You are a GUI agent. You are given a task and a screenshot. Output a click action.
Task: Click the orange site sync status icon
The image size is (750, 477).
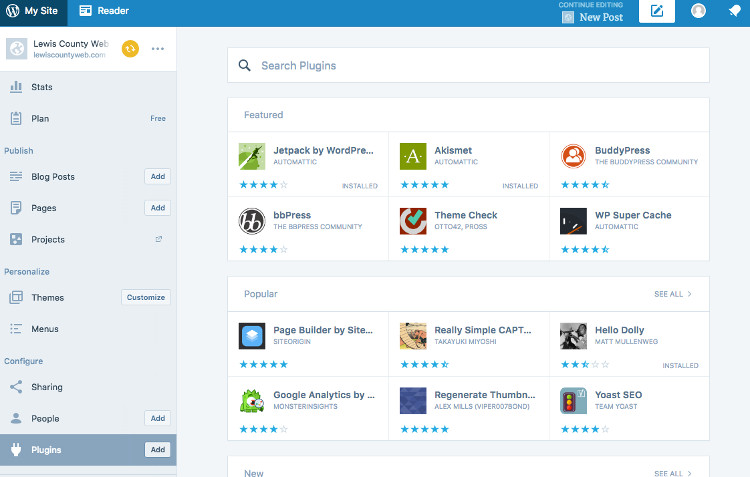(130, 48)
